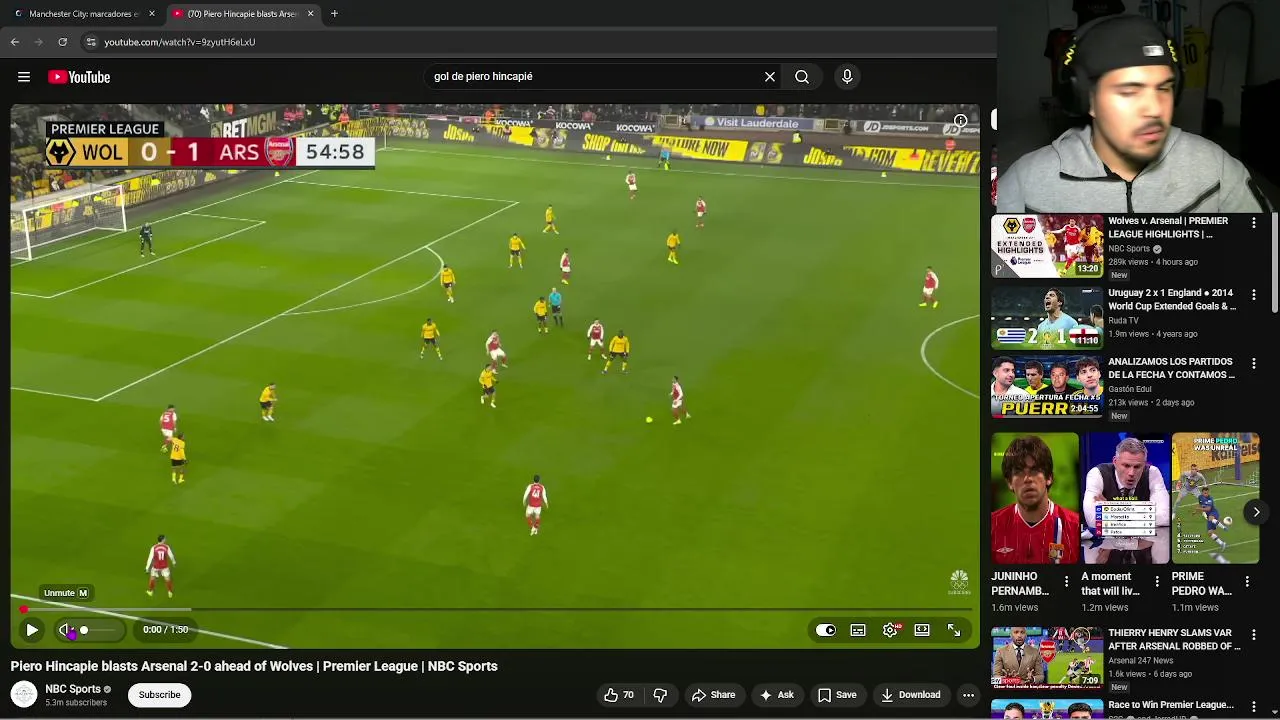This screenshot has width=1280, height=720.
Task: Enter full screen mode
Action: tap(954, 630)
